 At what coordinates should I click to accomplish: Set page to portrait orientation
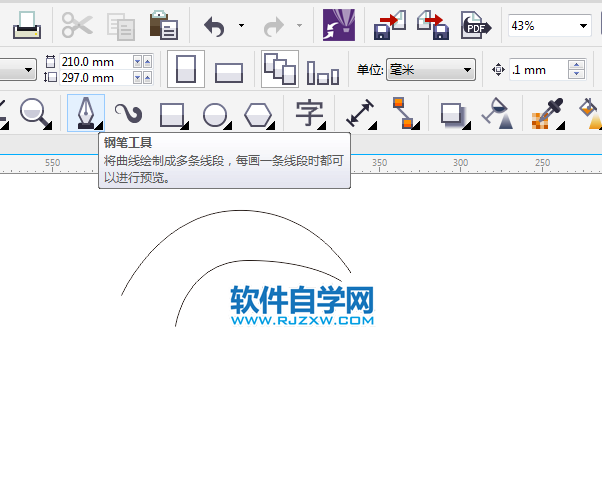185,70
